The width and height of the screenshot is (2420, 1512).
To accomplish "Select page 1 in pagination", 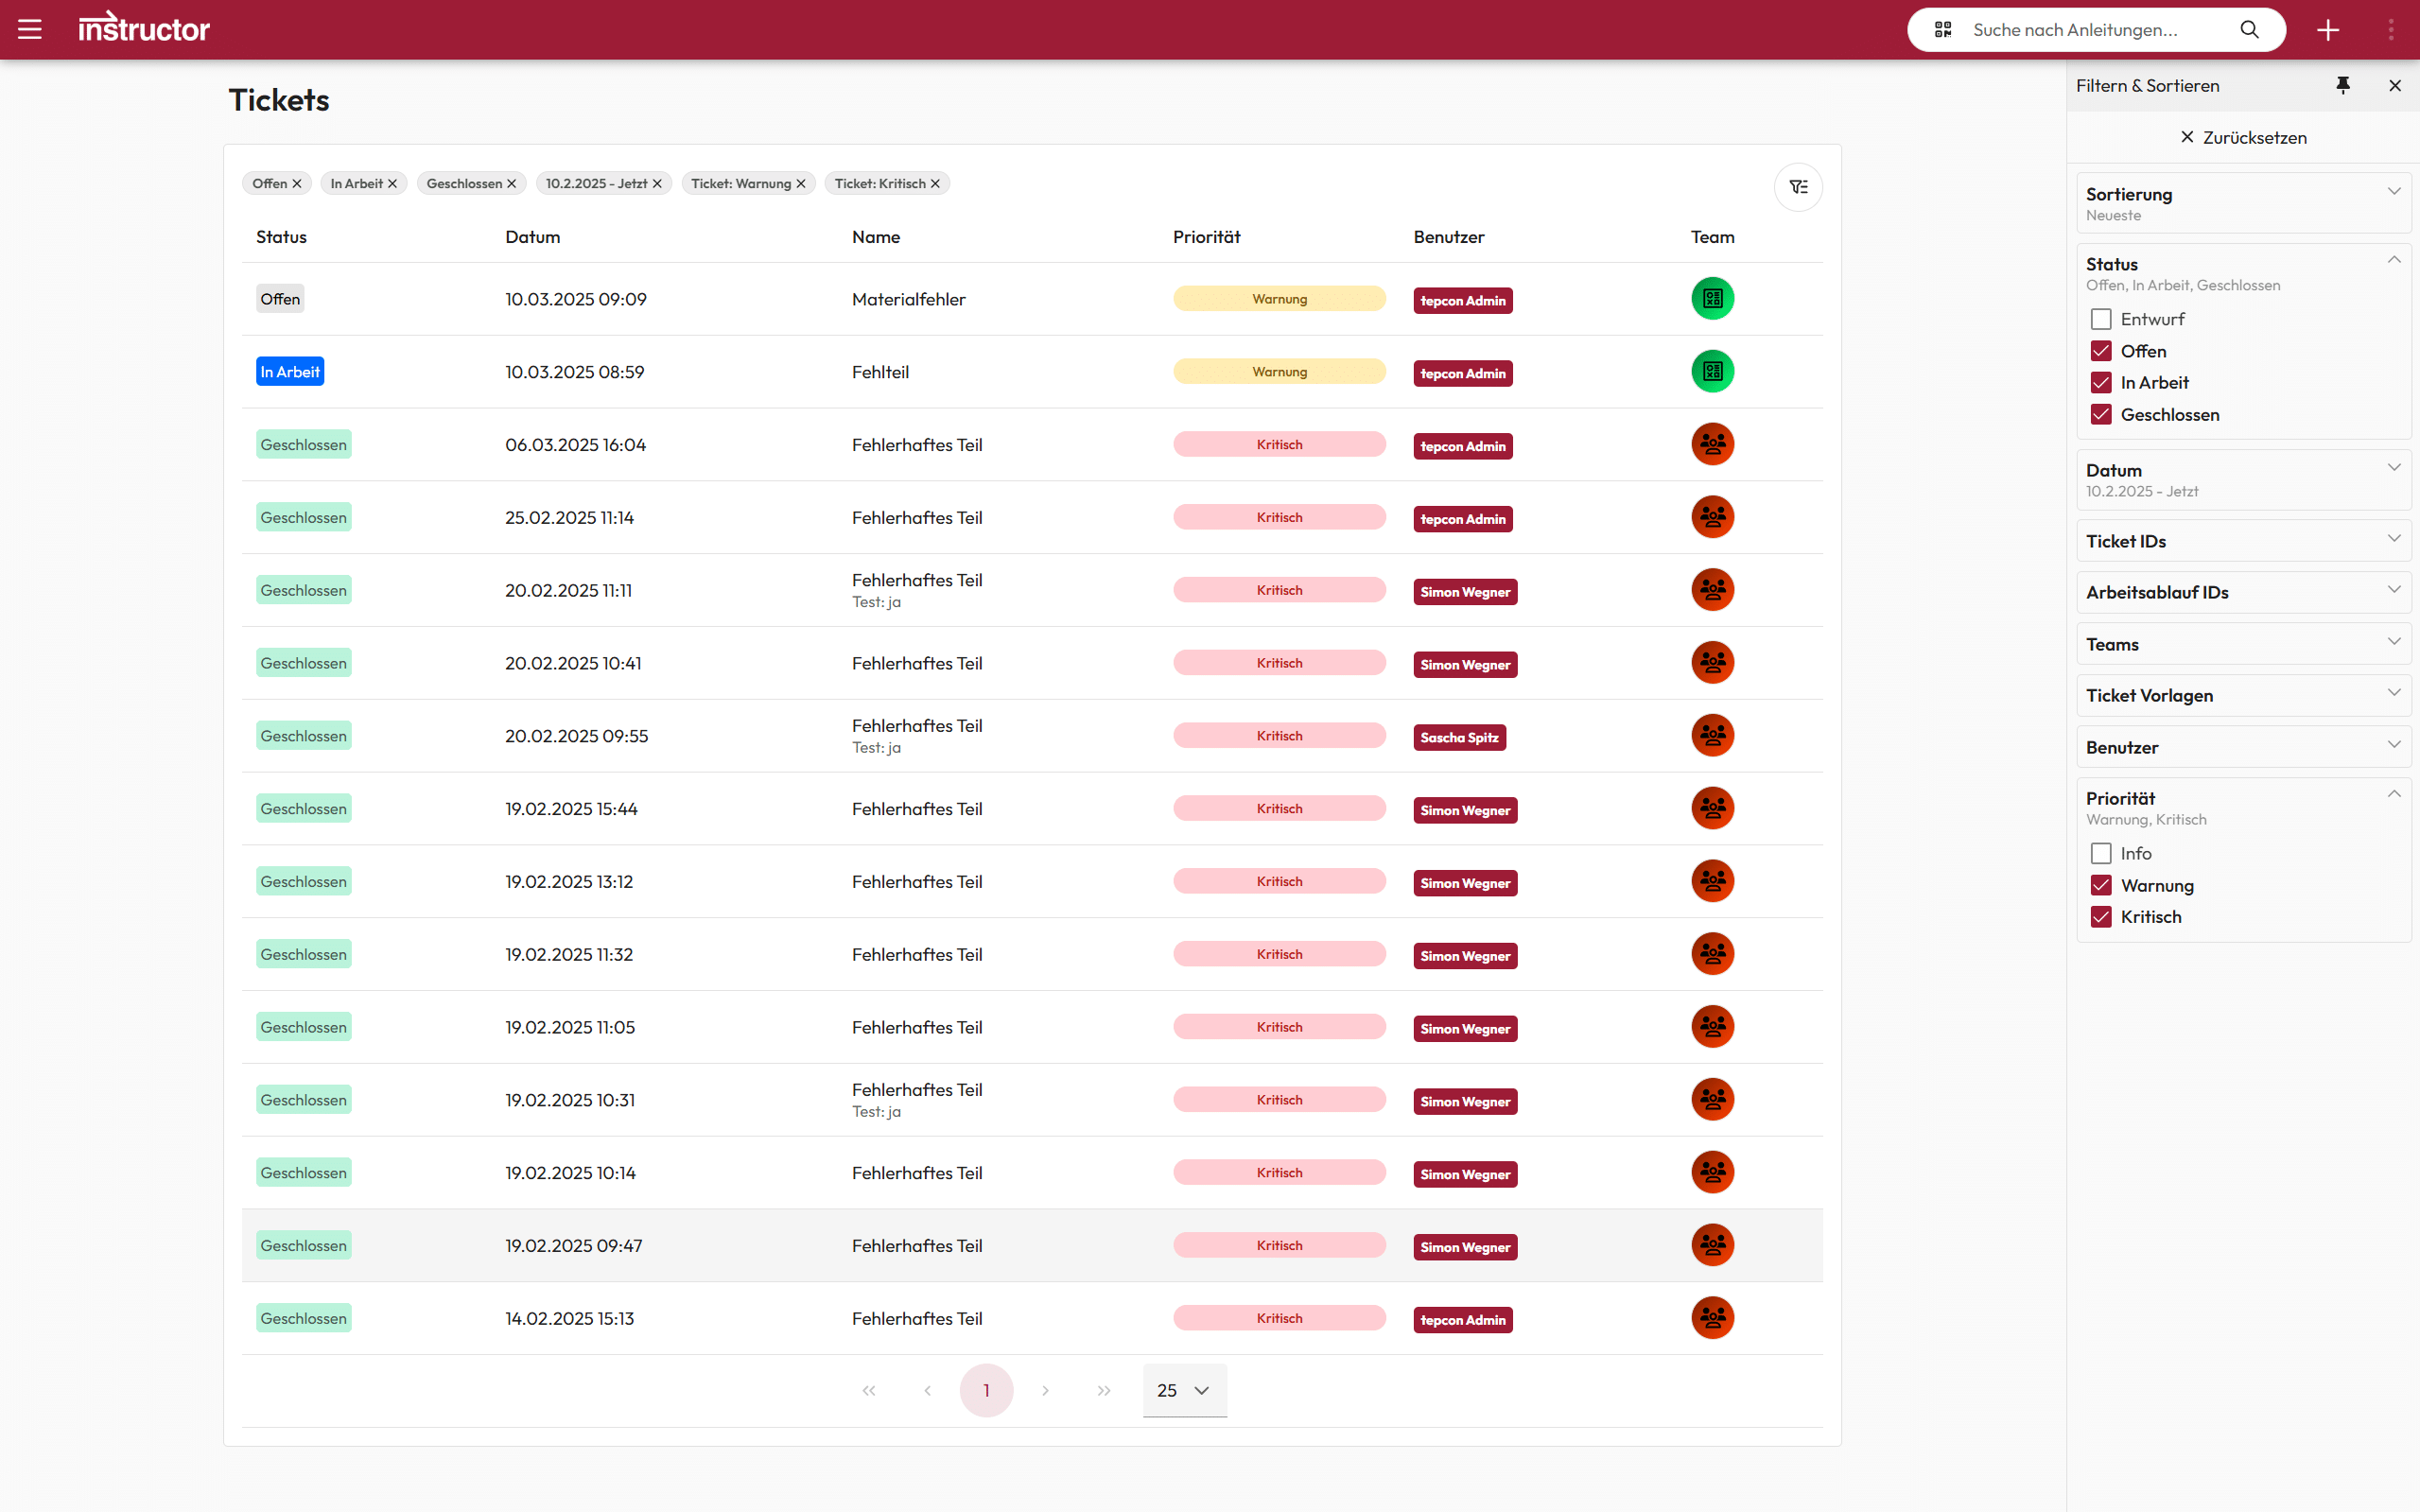I will pos(986,1390).
